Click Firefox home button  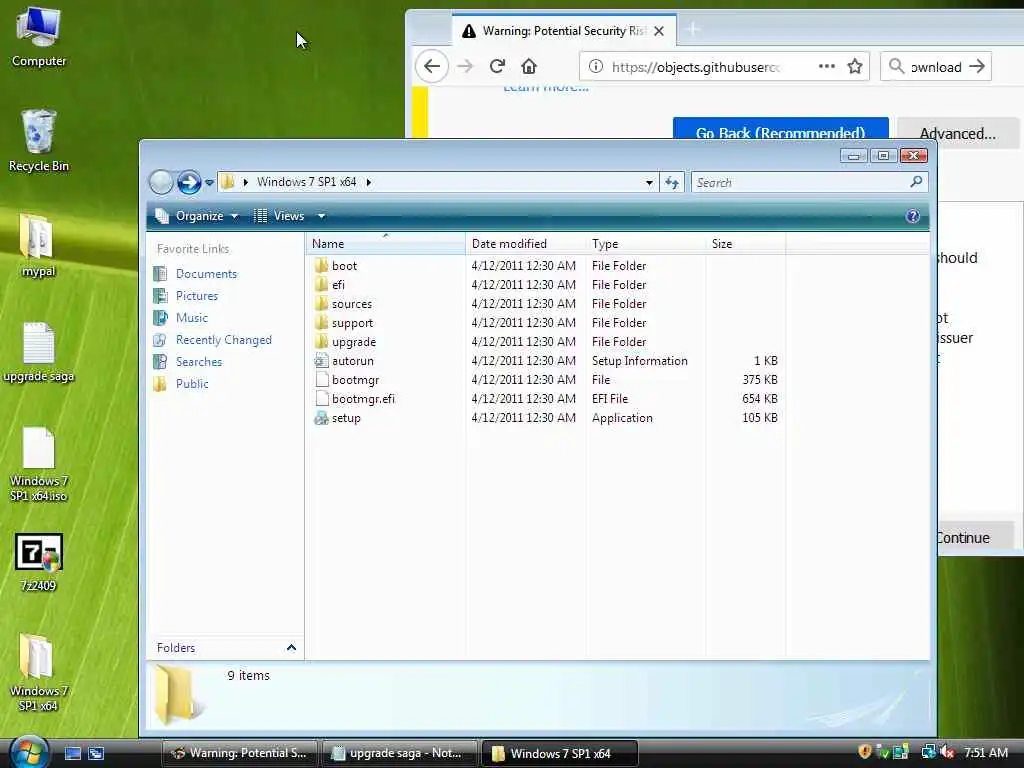(529, 66)
